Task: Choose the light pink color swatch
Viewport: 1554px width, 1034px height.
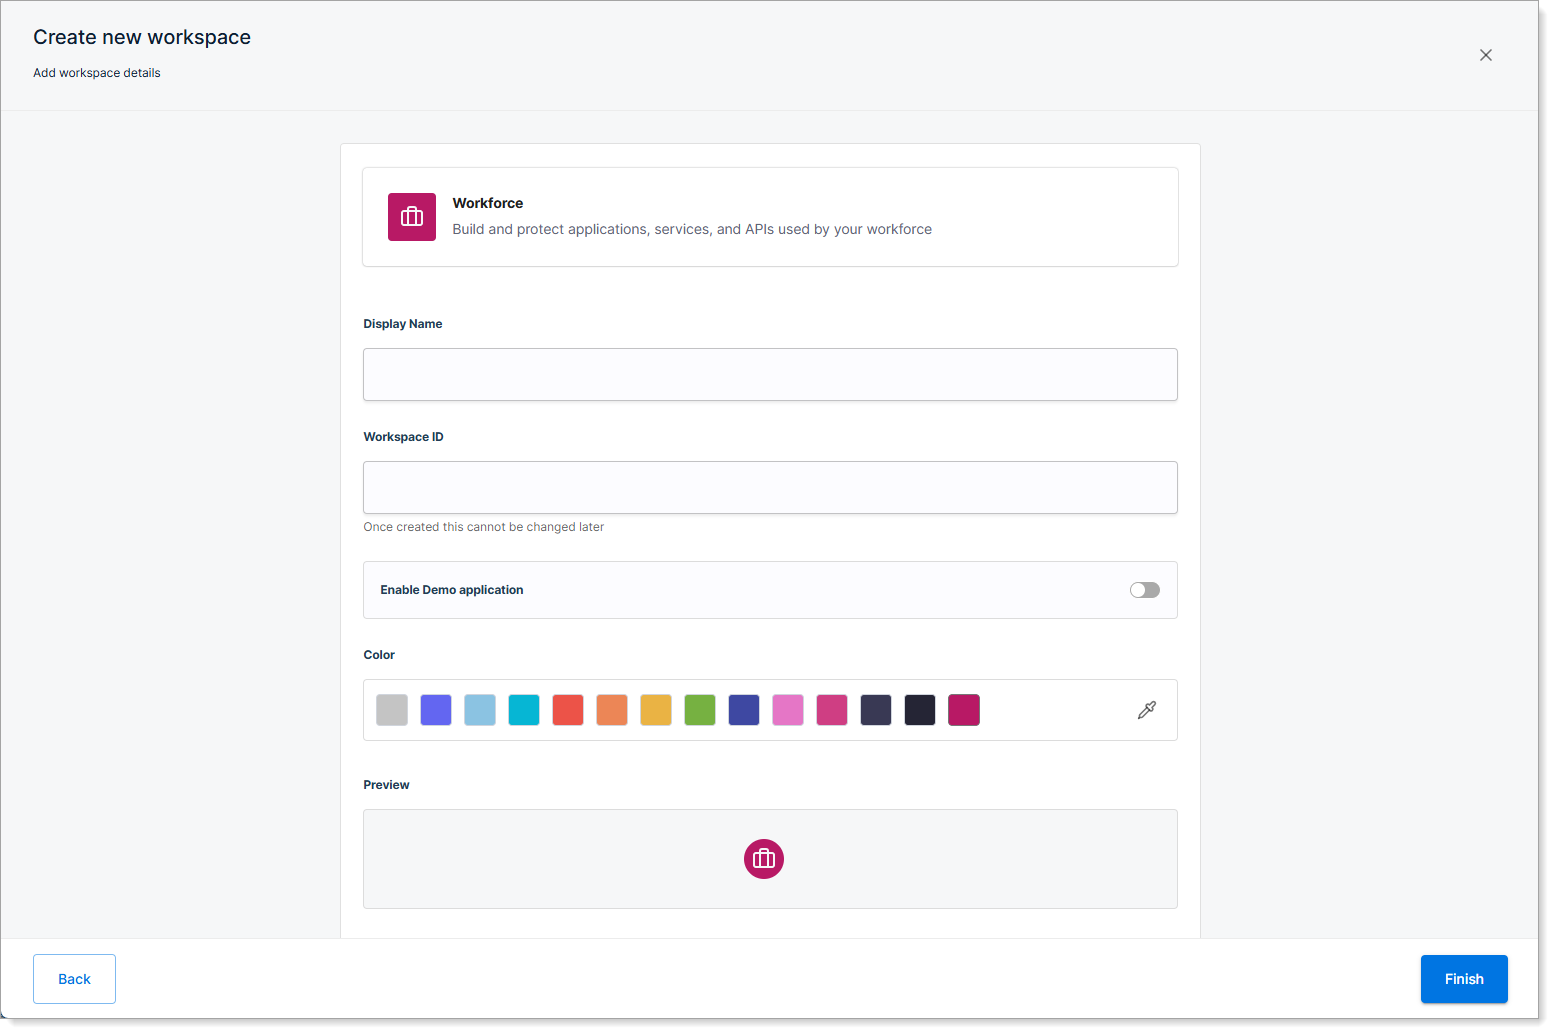Action: 788,710
